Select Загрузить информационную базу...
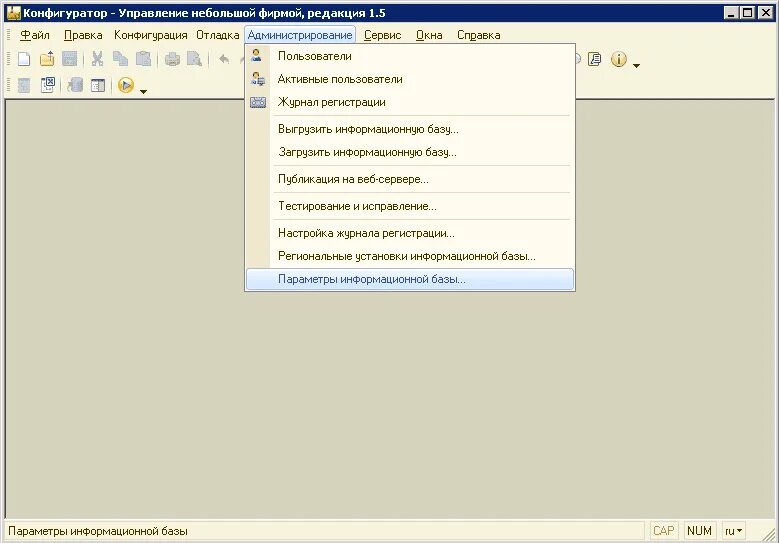The height and width of the screenshot is (543, 779). (x=410, y=152)
